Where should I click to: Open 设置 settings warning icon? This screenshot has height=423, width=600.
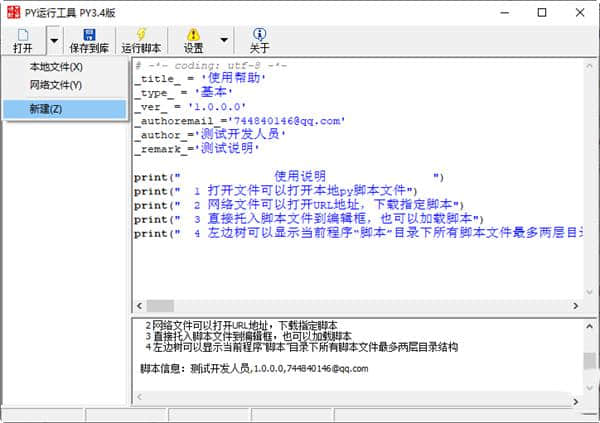[193, 35]
